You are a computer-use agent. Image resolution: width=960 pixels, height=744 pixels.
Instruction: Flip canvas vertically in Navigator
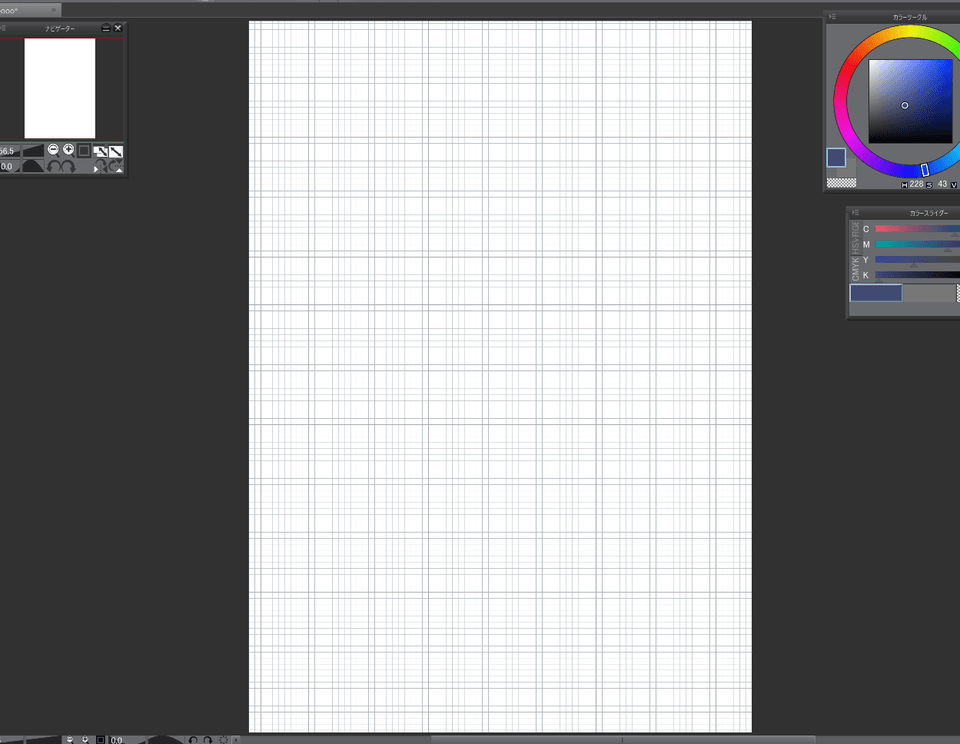click(x=116, y=167)
